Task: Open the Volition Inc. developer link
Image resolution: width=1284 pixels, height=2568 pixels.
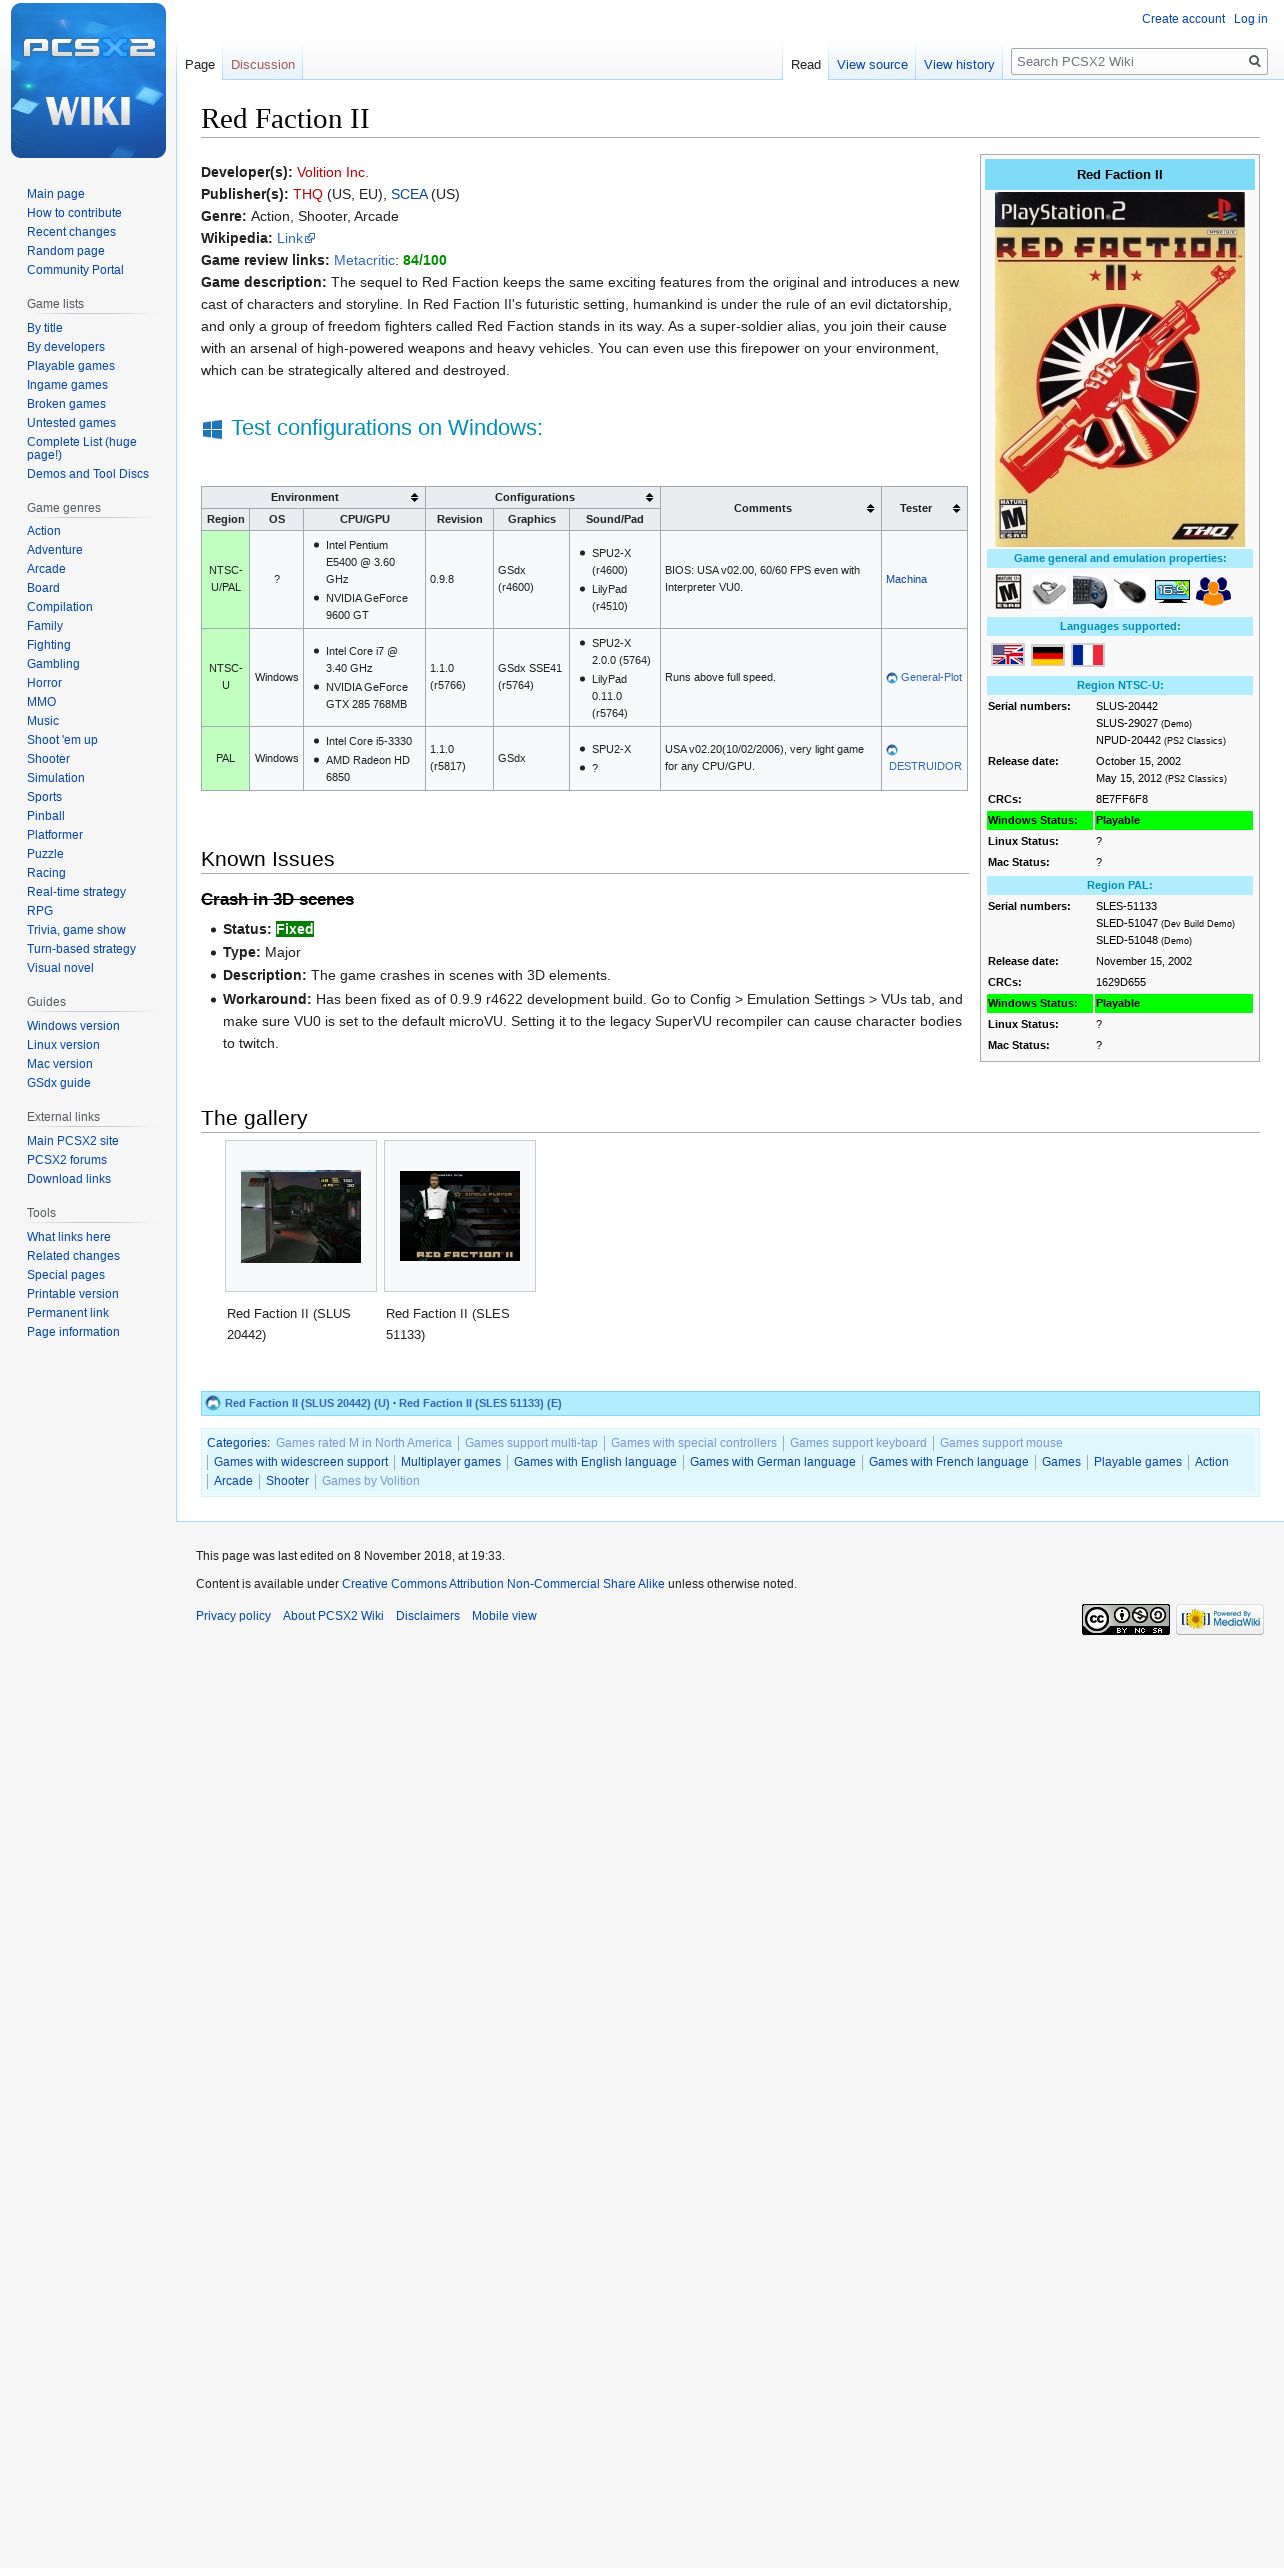Action: pyautogui.click(x=332, y=172)
